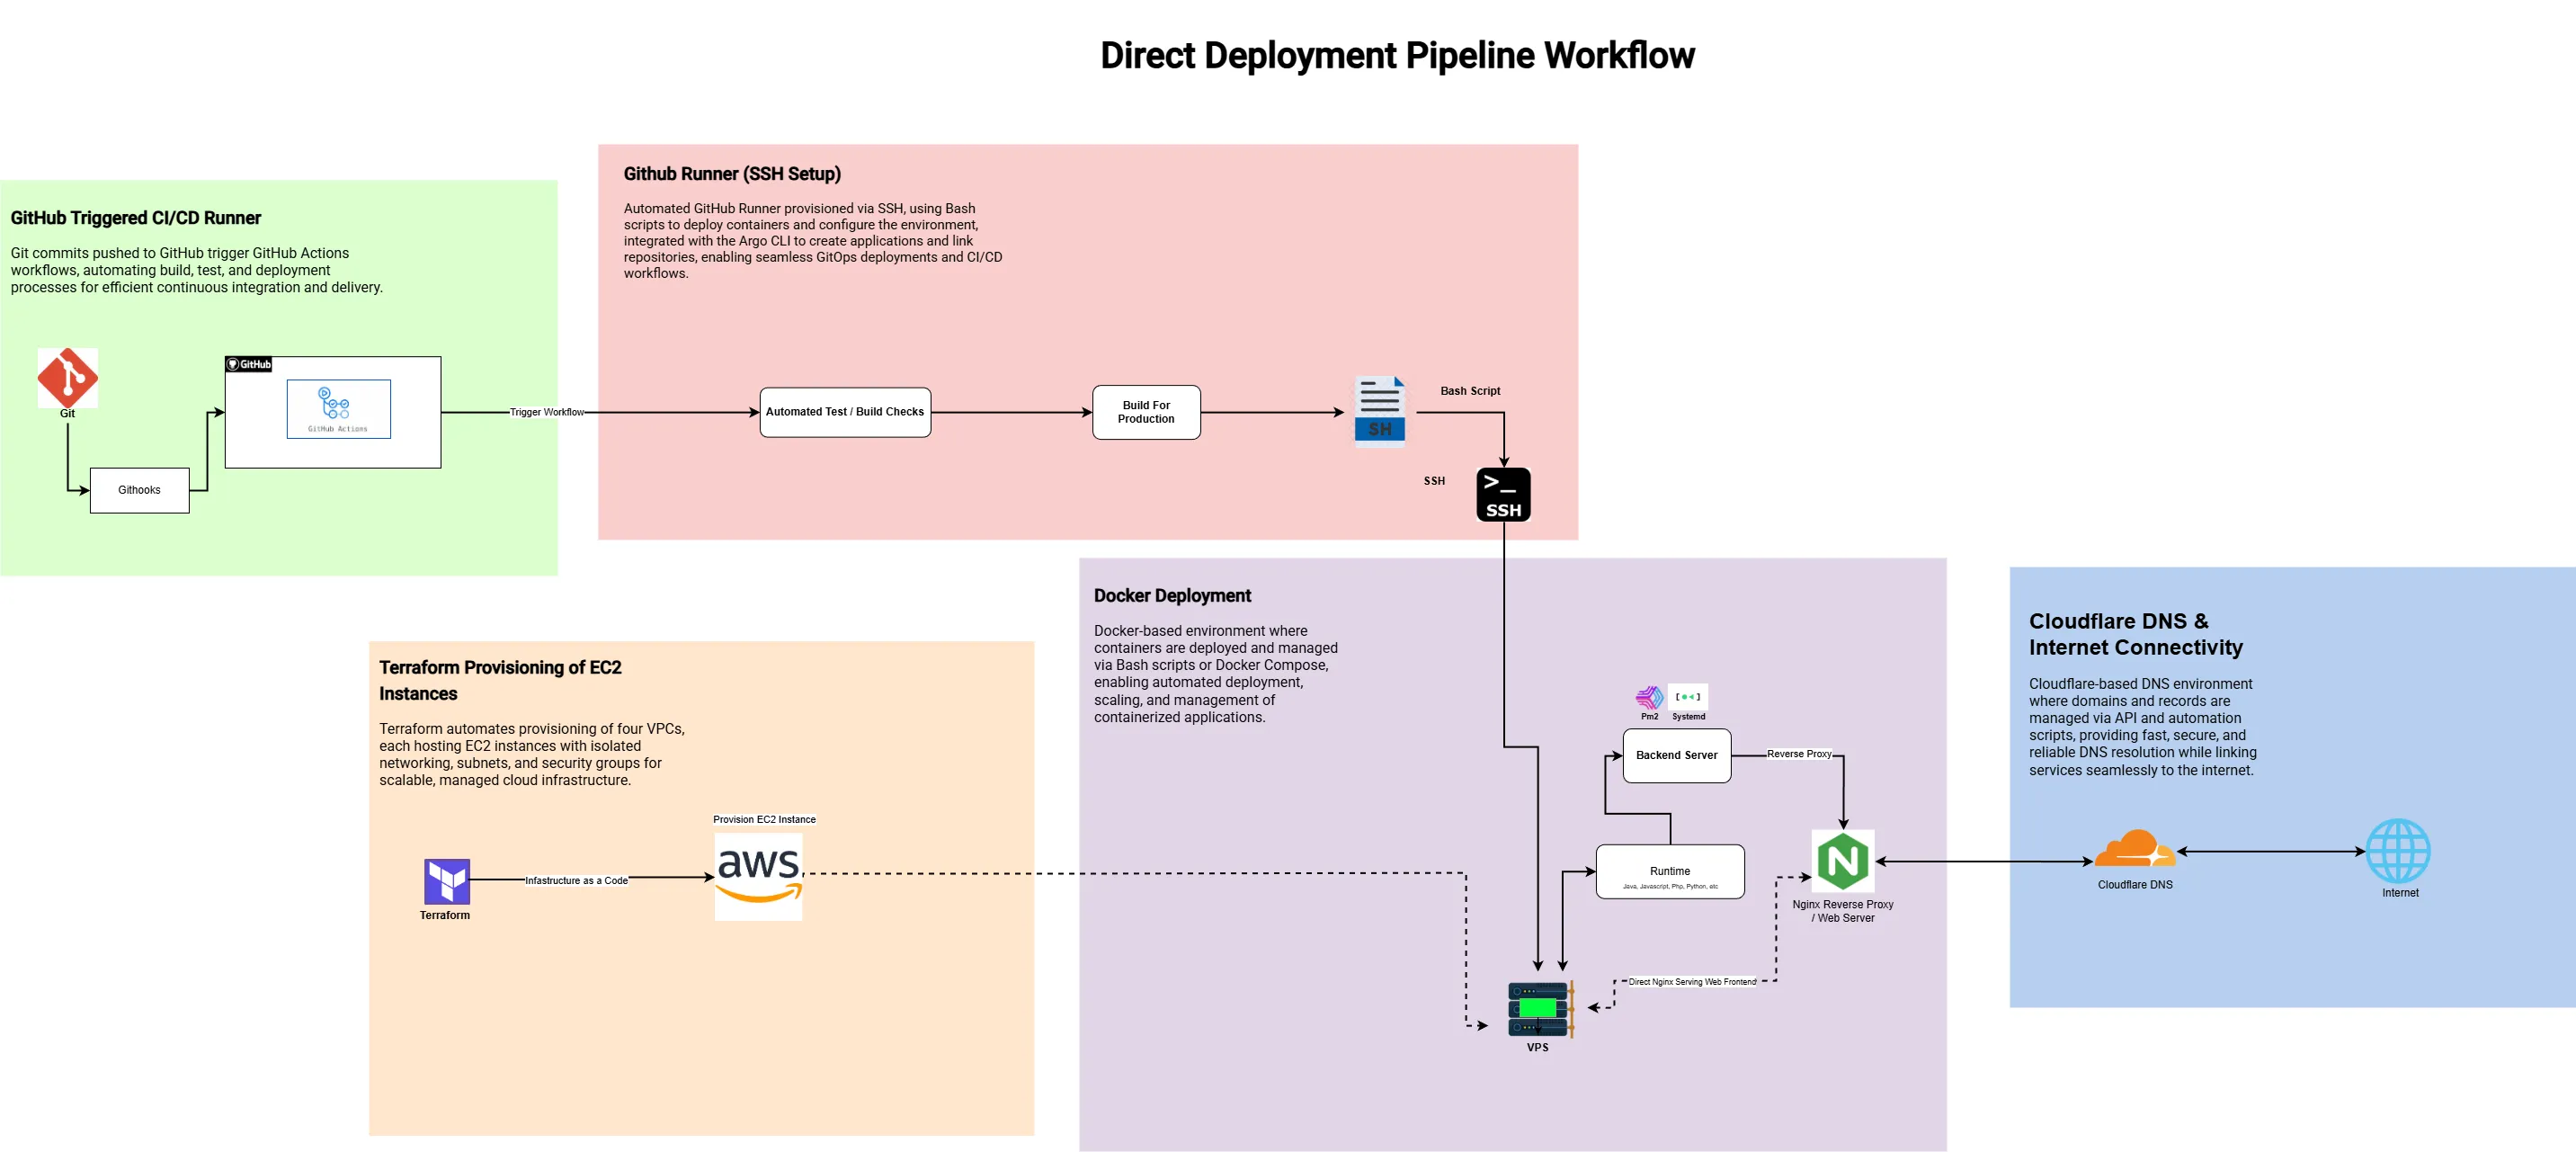Click the Build For Production box
The height and width of the screenshot is (1152, 2576).
(x=1146, y=411)
